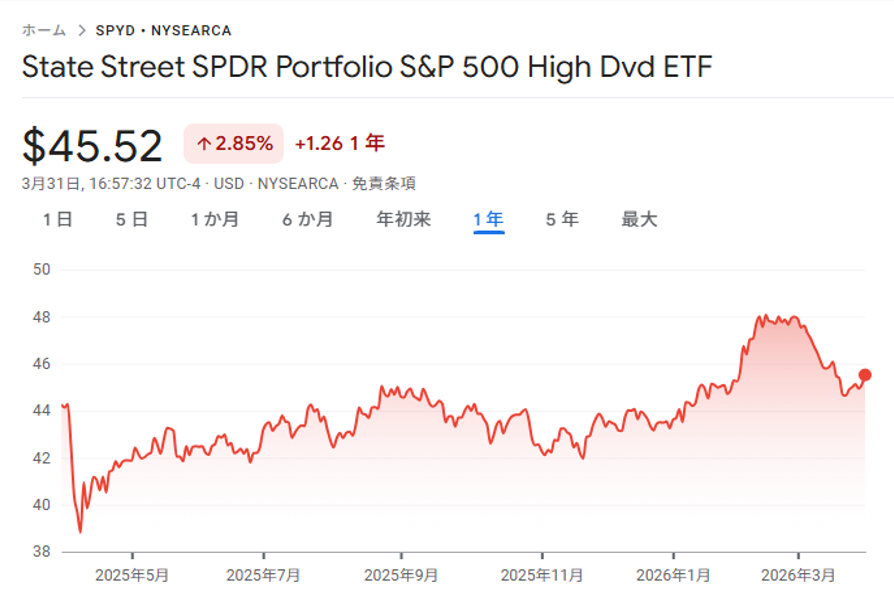
Task: Select the 5日 time range
Action: pyautogui.click(x=132, y=220)
